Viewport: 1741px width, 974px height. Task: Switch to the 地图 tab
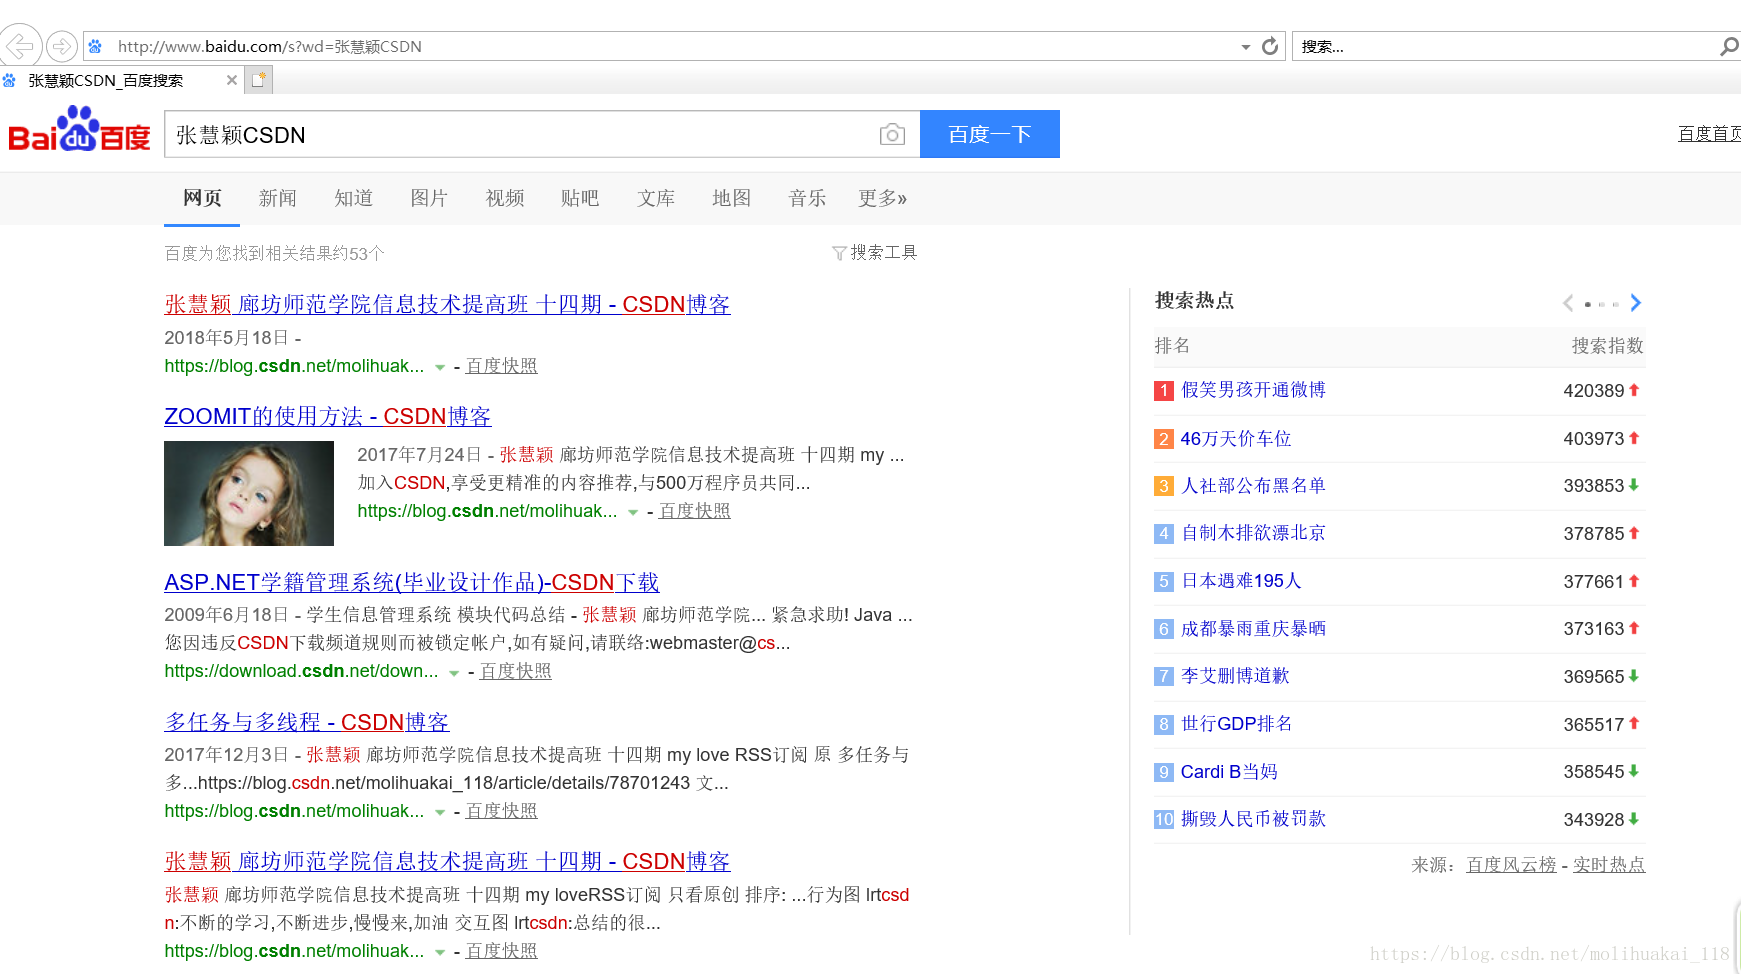click(731, 198)
